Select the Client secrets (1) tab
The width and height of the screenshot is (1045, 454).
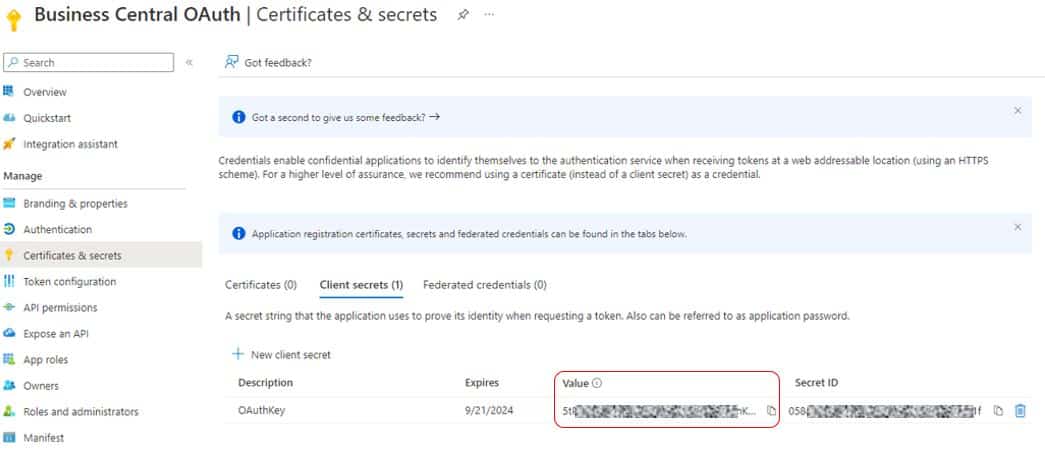[x=361, y=285]
